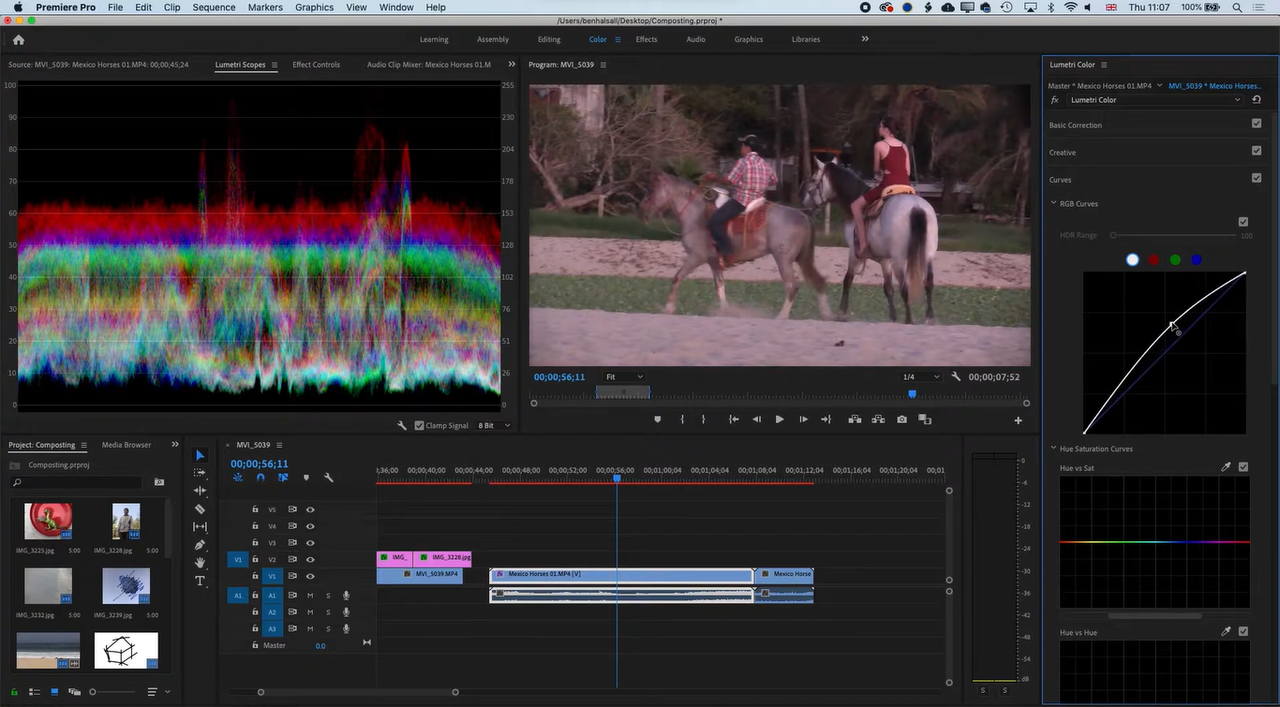
Task: Collapse the RGB Curves section
Action: point(1053,204)
